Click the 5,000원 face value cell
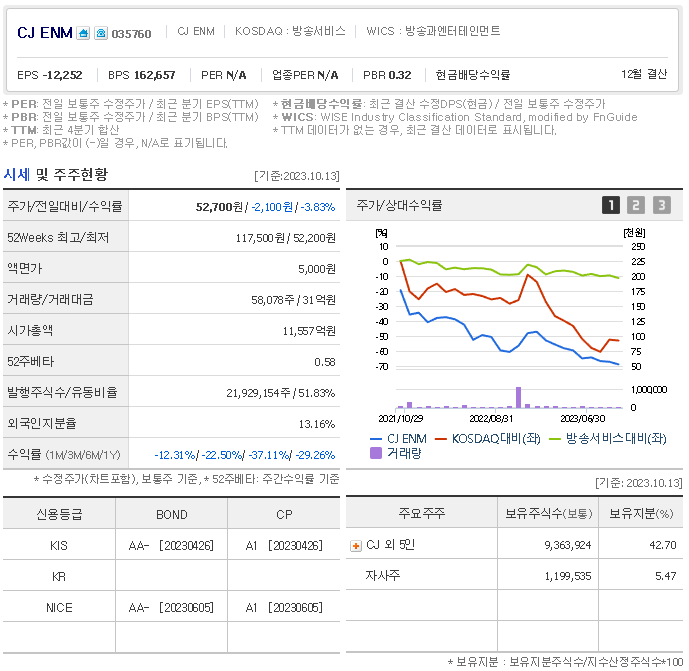 317,269
